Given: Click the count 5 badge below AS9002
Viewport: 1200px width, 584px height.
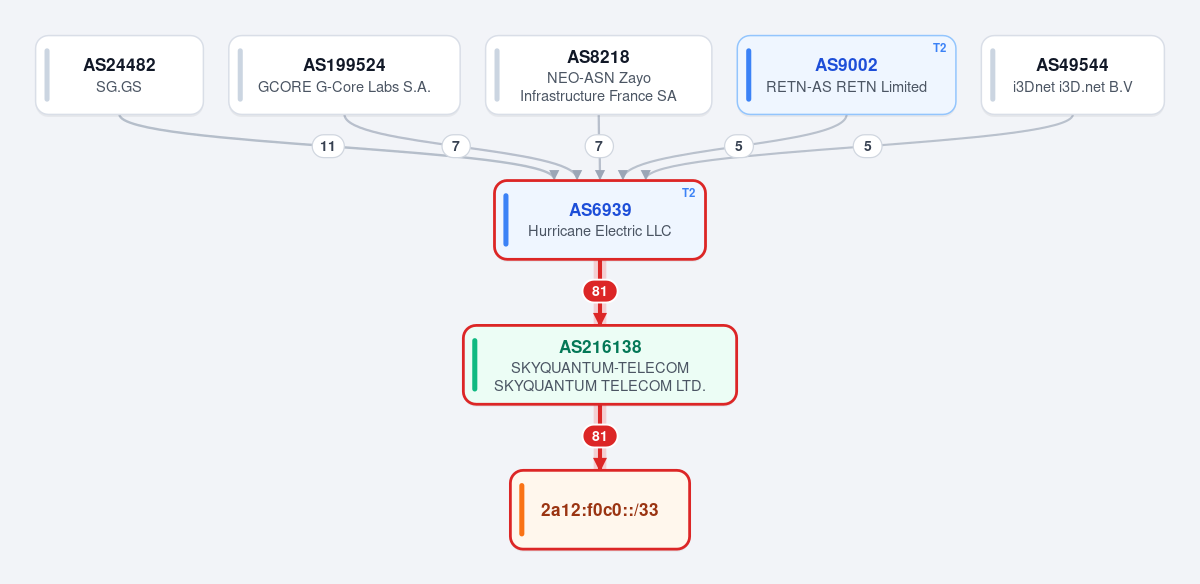Looking at the screenshot, I should [x=738, y=147].
